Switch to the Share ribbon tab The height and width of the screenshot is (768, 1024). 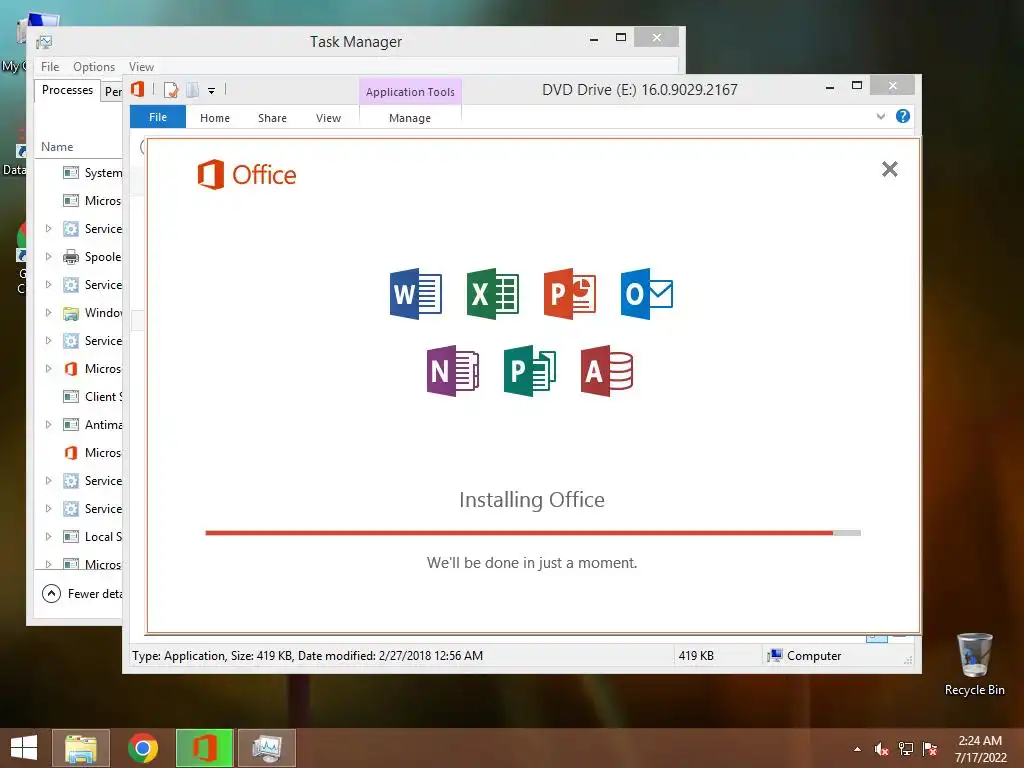tap(272, 118)
